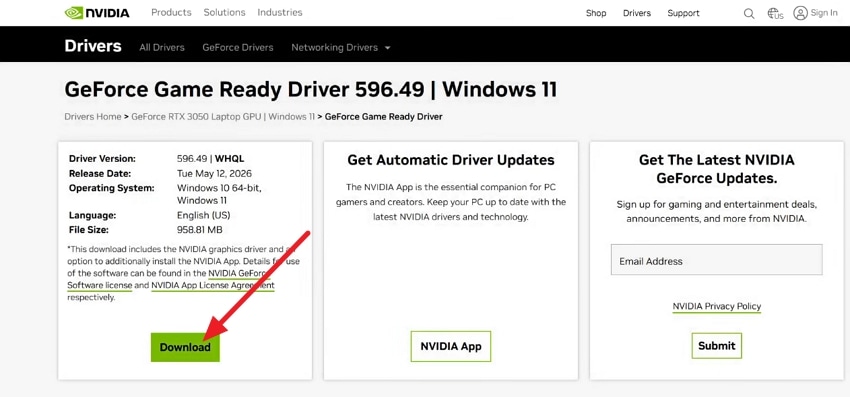Select the GeForce Drivers tab
The width and height of the screenshot is (850, 397).
238,47
